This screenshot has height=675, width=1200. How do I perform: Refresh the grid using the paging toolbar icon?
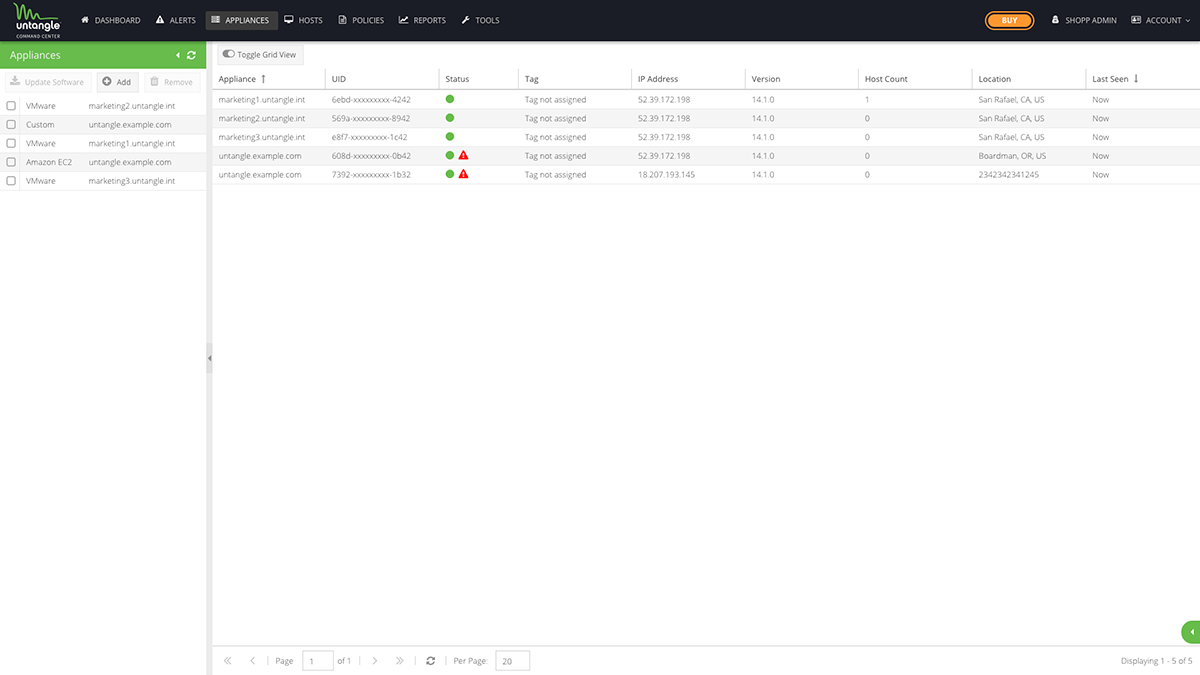[430, 661]
